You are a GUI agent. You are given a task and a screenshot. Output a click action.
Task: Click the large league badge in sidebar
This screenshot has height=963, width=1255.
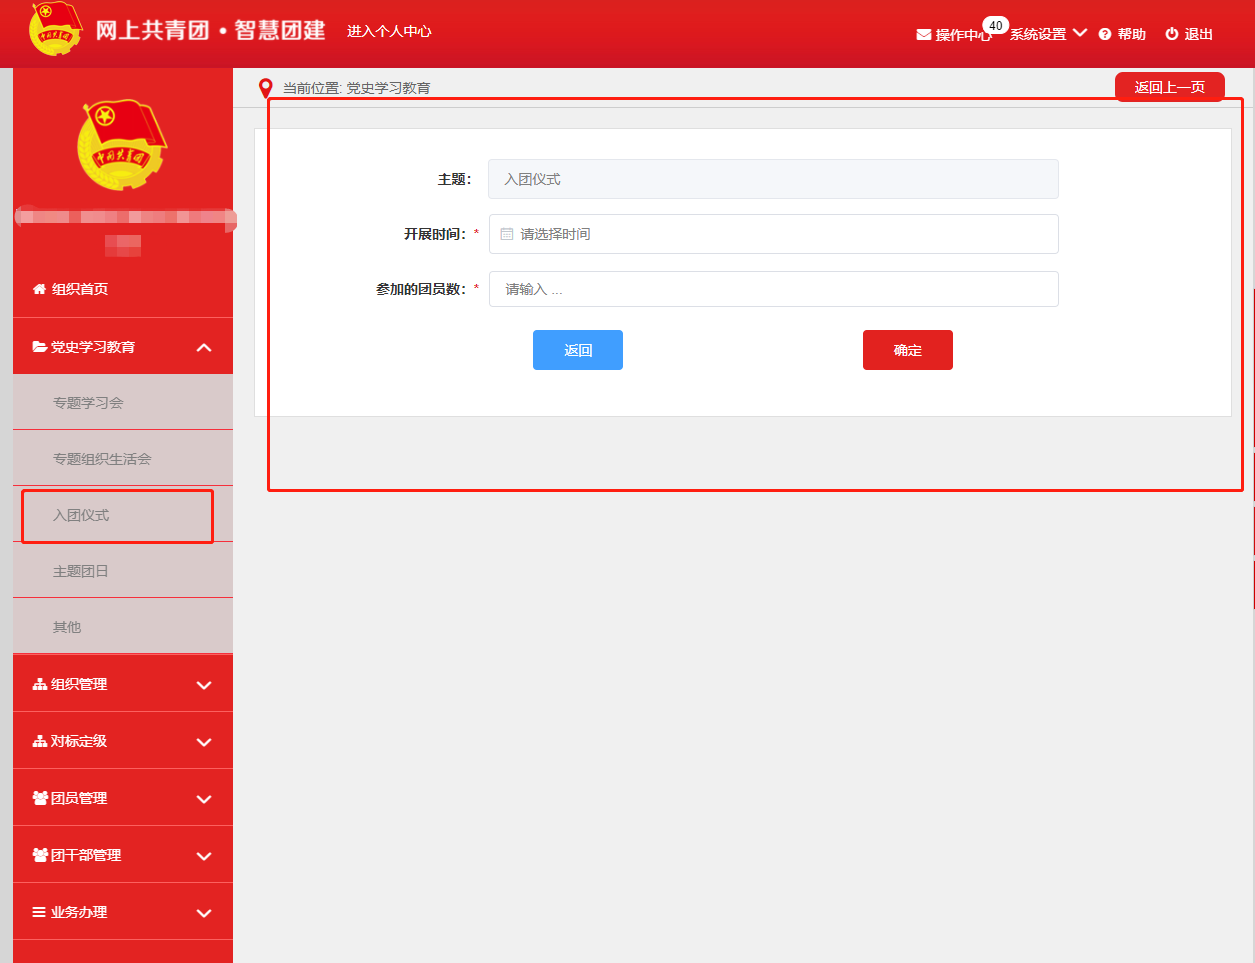pos(122,145)
